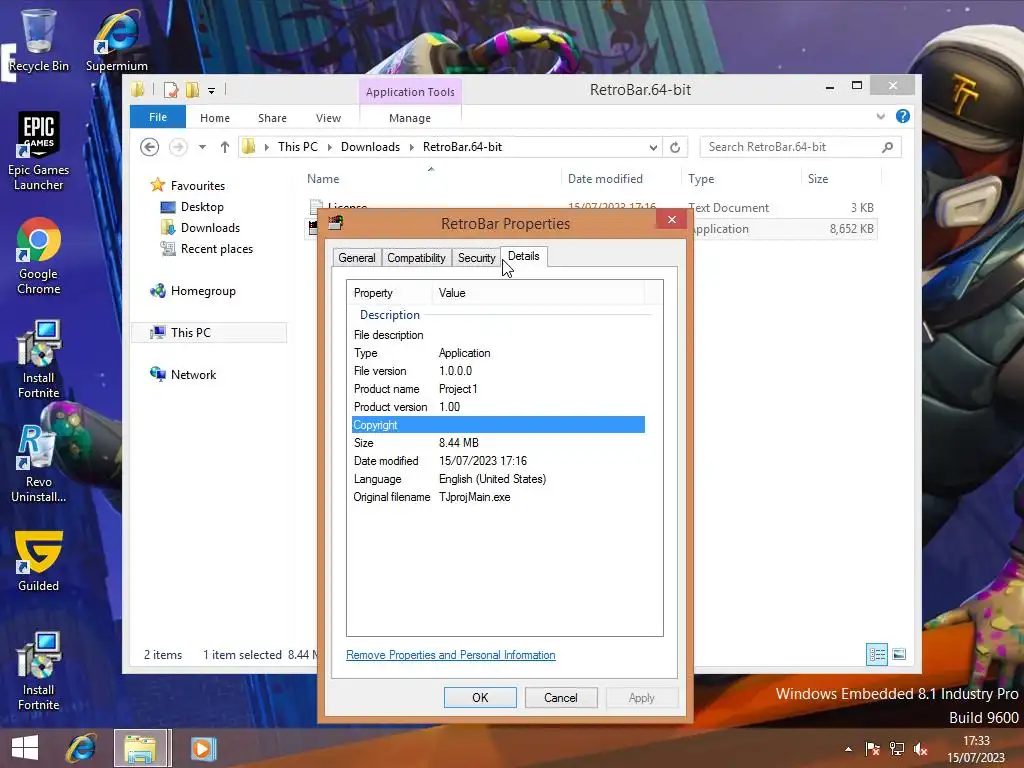
Task: Select Recent places in navigation pane
Action: (x=217, y=249)
